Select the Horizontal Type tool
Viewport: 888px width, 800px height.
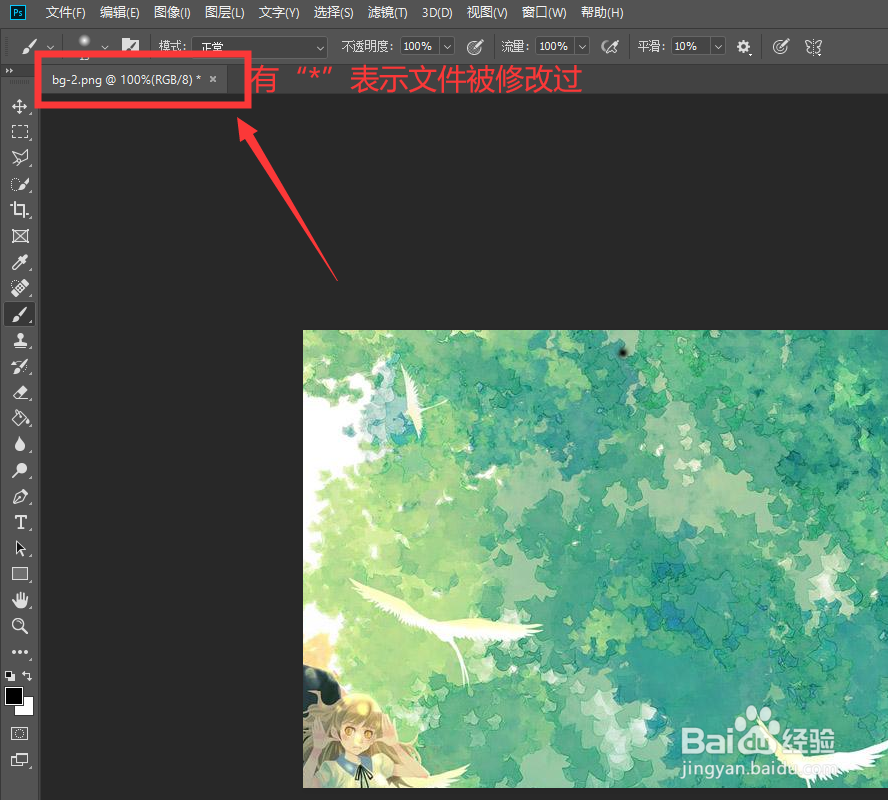coord(20,522)
